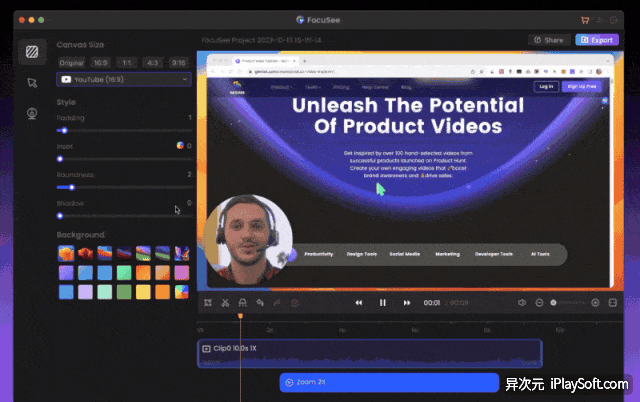
Task: Select 16:9 canvas size
Action: tap(100, 63)
